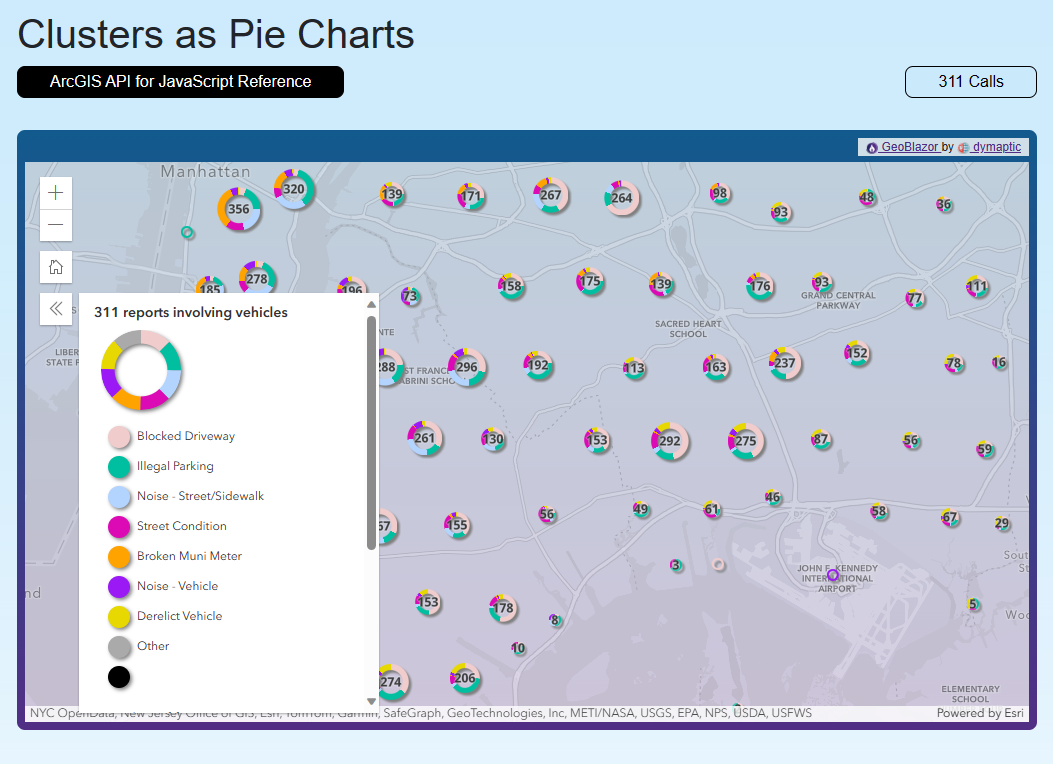Click the pie cluster labeled 320

294,189
